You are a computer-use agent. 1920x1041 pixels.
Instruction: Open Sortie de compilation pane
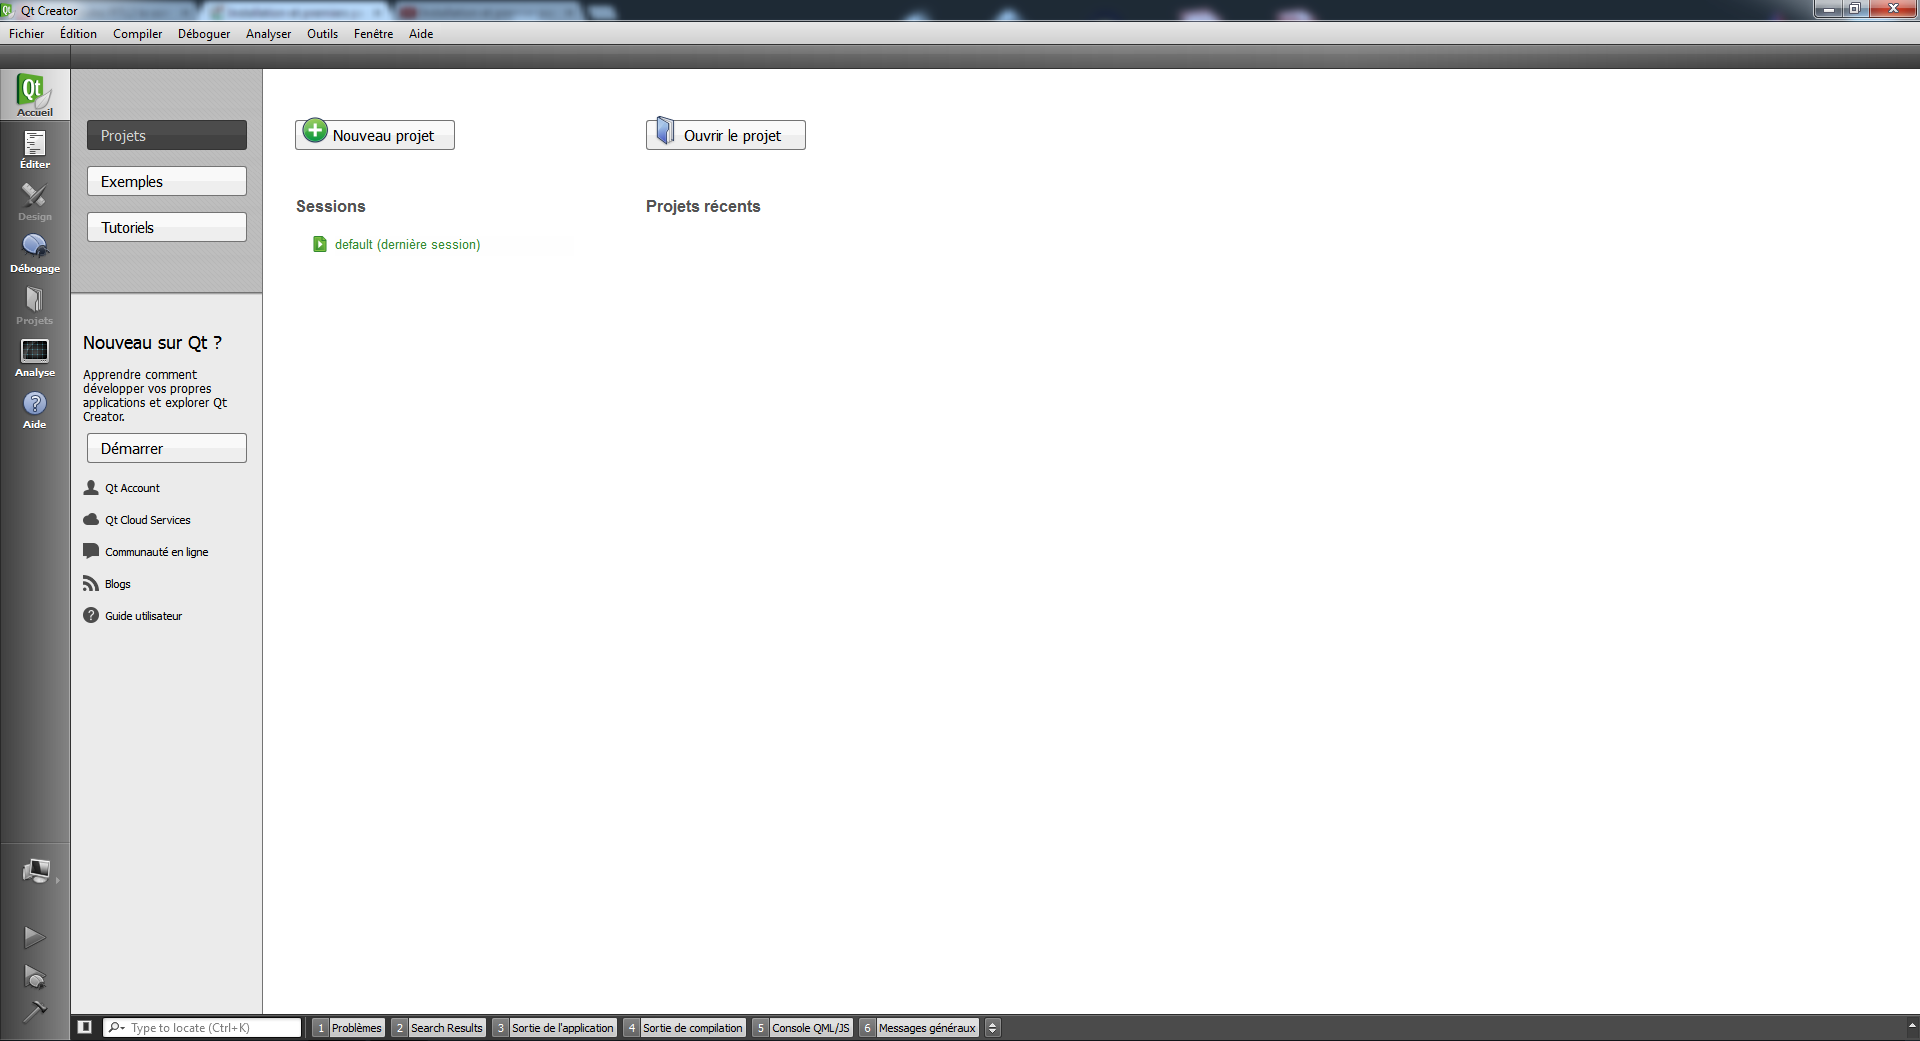point(684,1027)
